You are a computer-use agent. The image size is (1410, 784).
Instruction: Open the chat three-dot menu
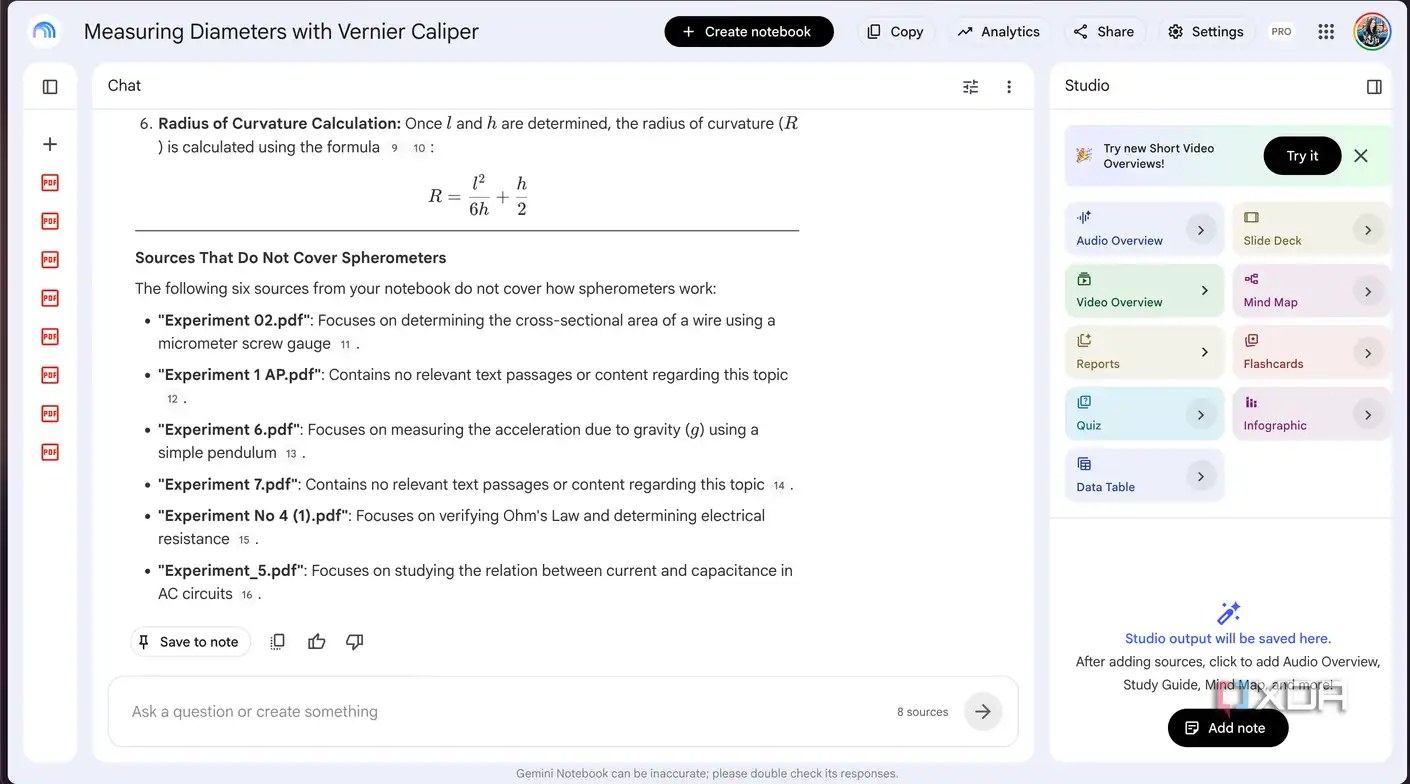click(x=1009, y=87)
